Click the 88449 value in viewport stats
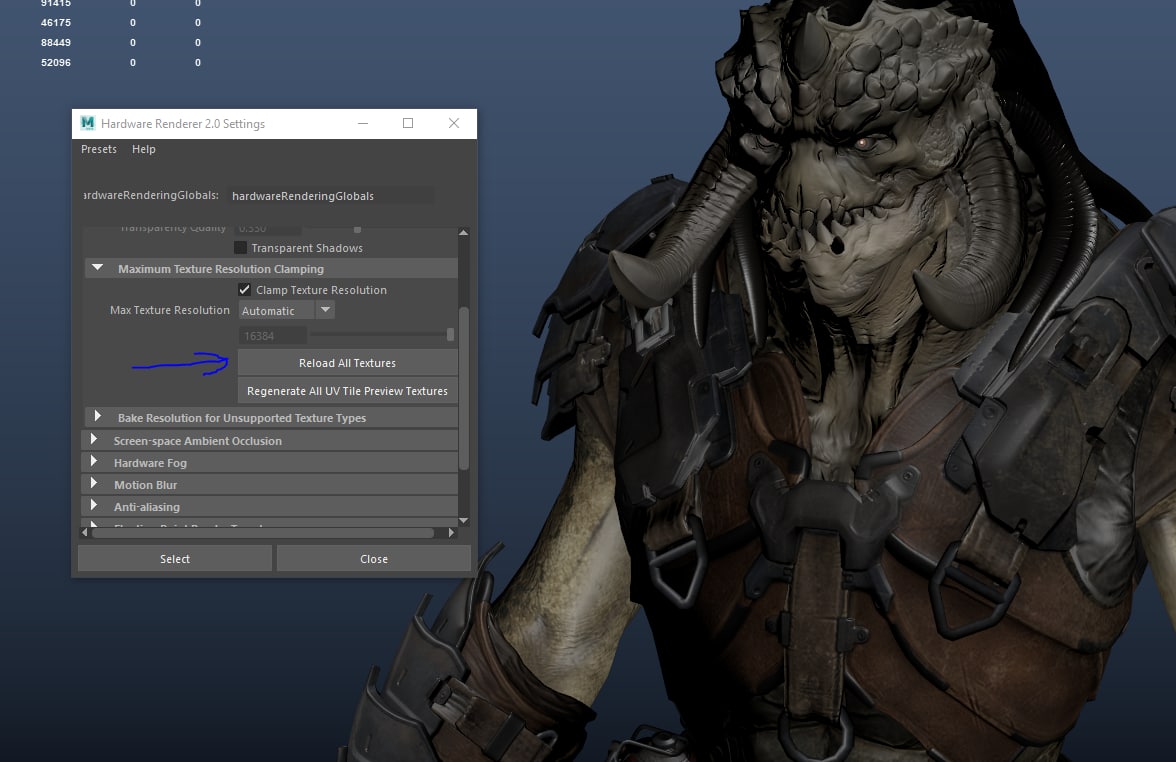The image size is (1176, 762). (x=56, y=43)
